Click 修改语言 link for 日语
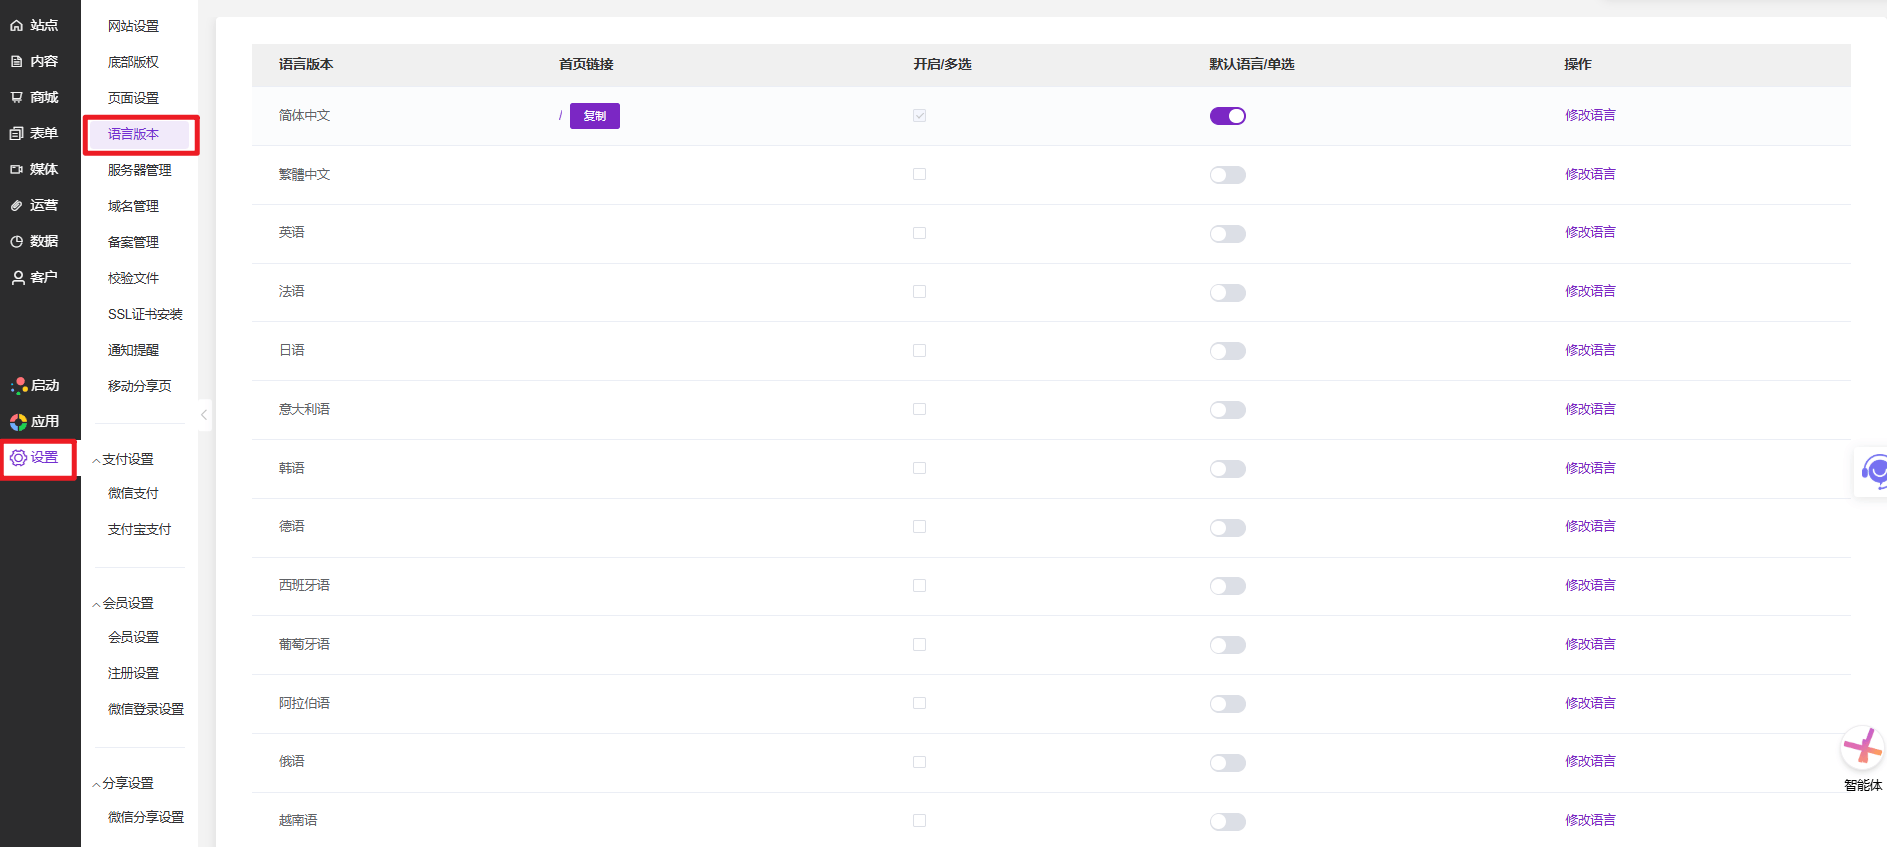The width and height of the screenshot is (1887, 847). click(1589, 350)
